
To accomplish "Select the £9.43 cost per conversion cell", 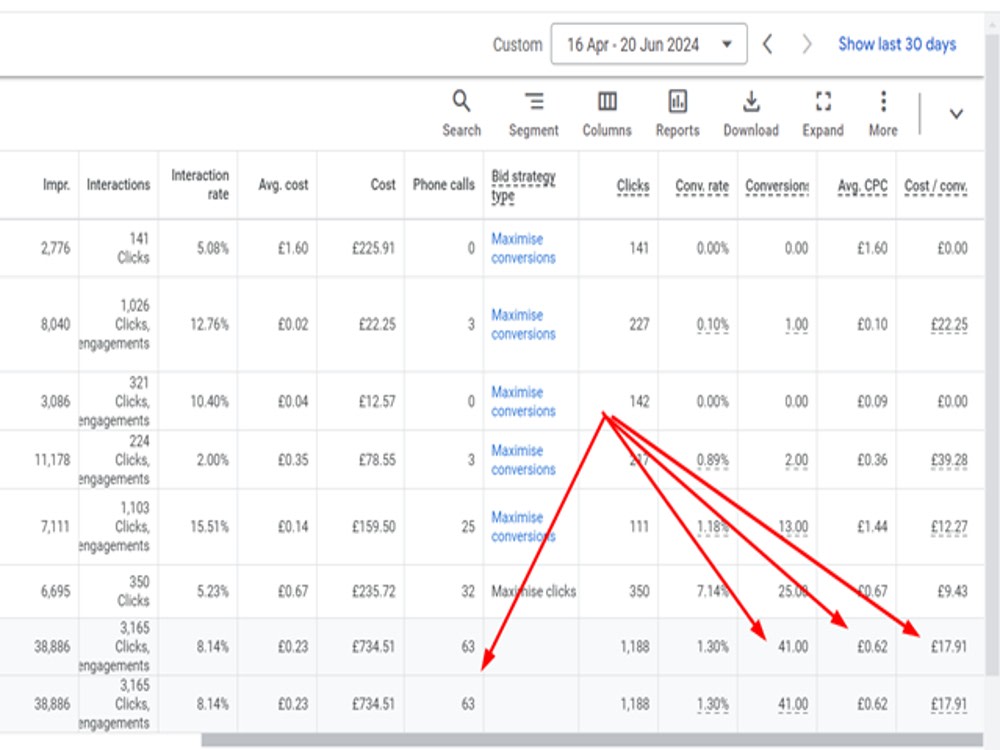I will 952,591.
